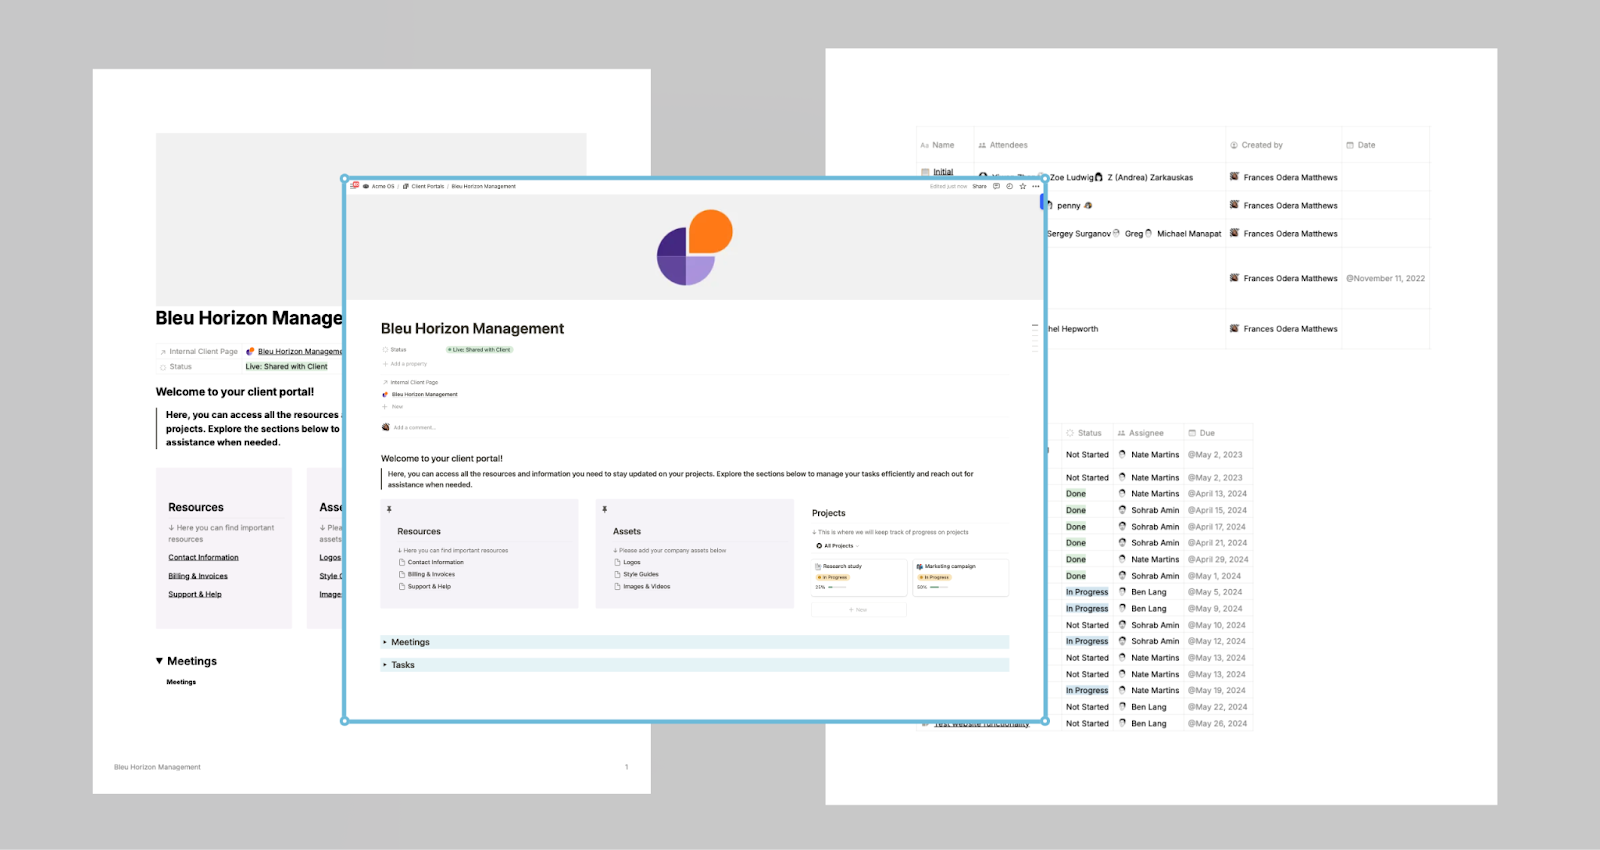Open the All Projects view dropdown
This screenshot has height=850, width=1600.
(838, 546)
